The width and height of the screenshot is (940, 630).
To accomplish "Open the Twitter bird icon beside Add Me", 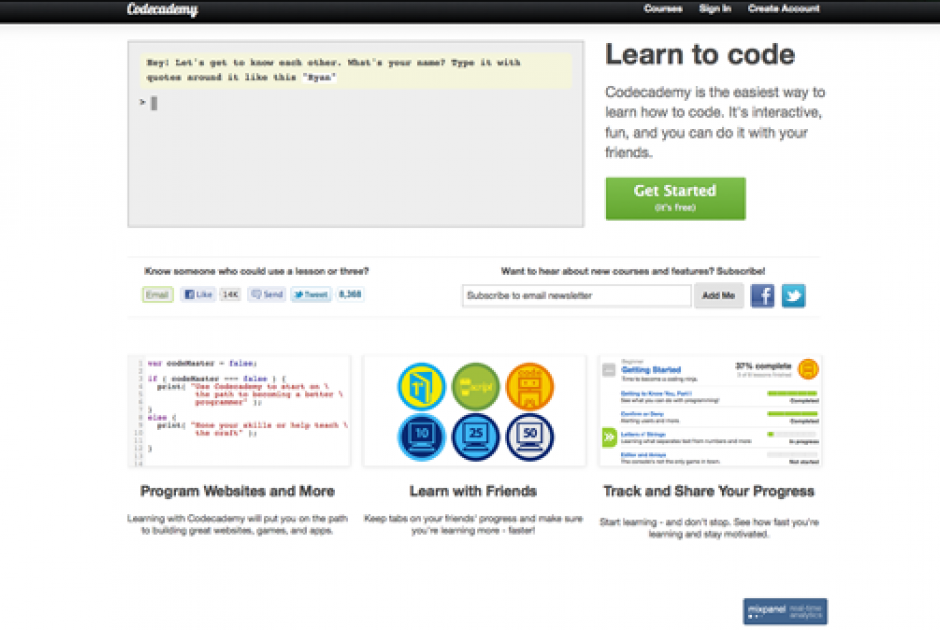I will (793, 296).
